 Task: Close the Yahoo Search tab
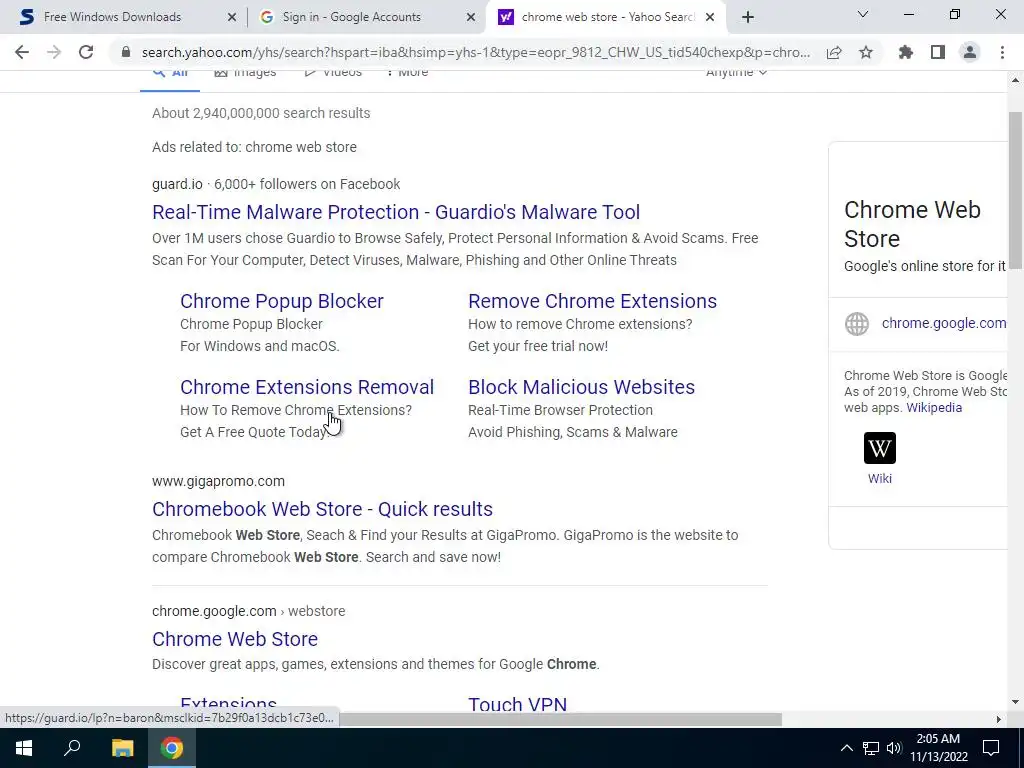[710, 17]
